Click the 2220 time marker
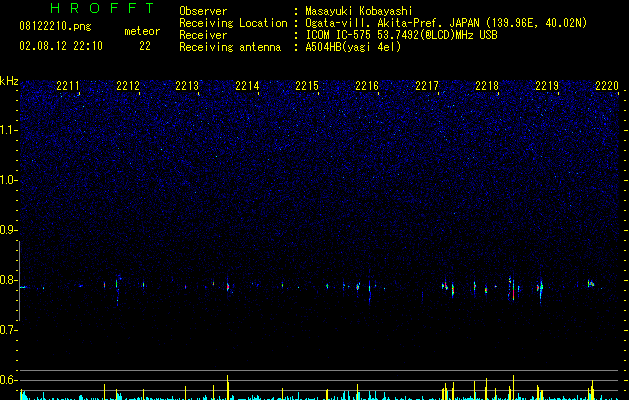 (x=607, y=86)
